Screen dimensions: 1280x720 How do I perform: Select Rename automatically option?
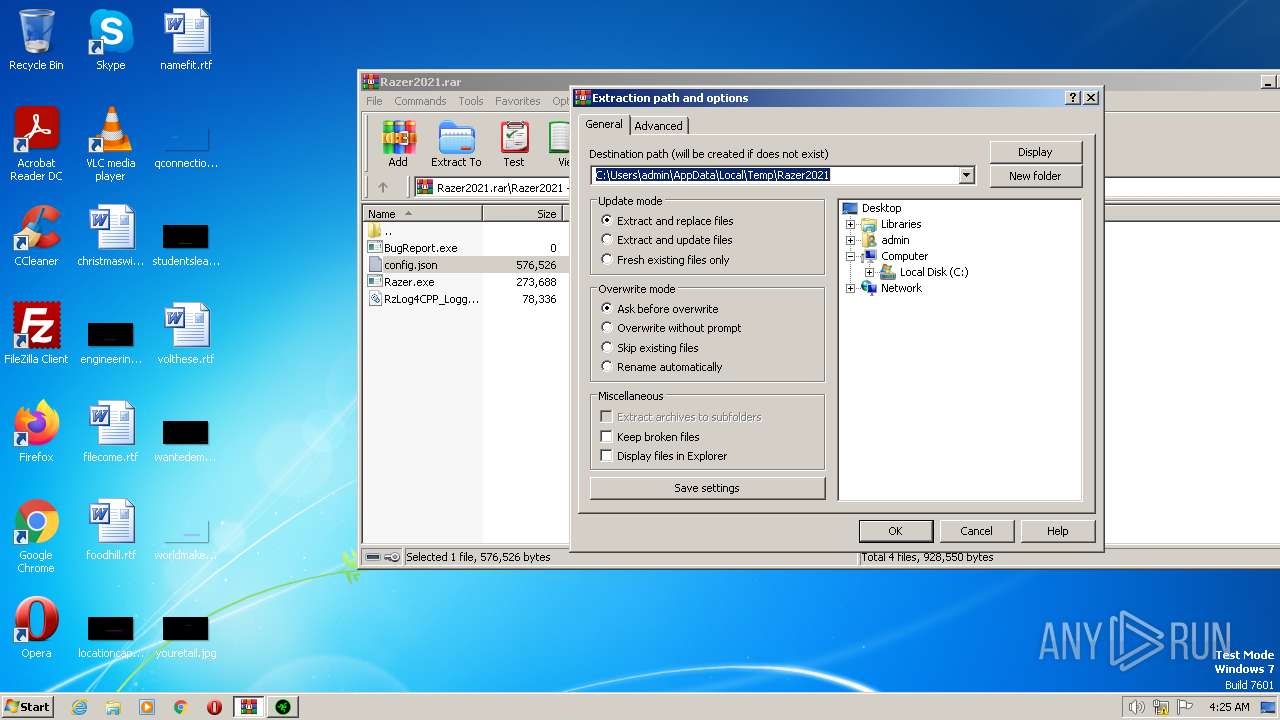[x=662, y=367]
